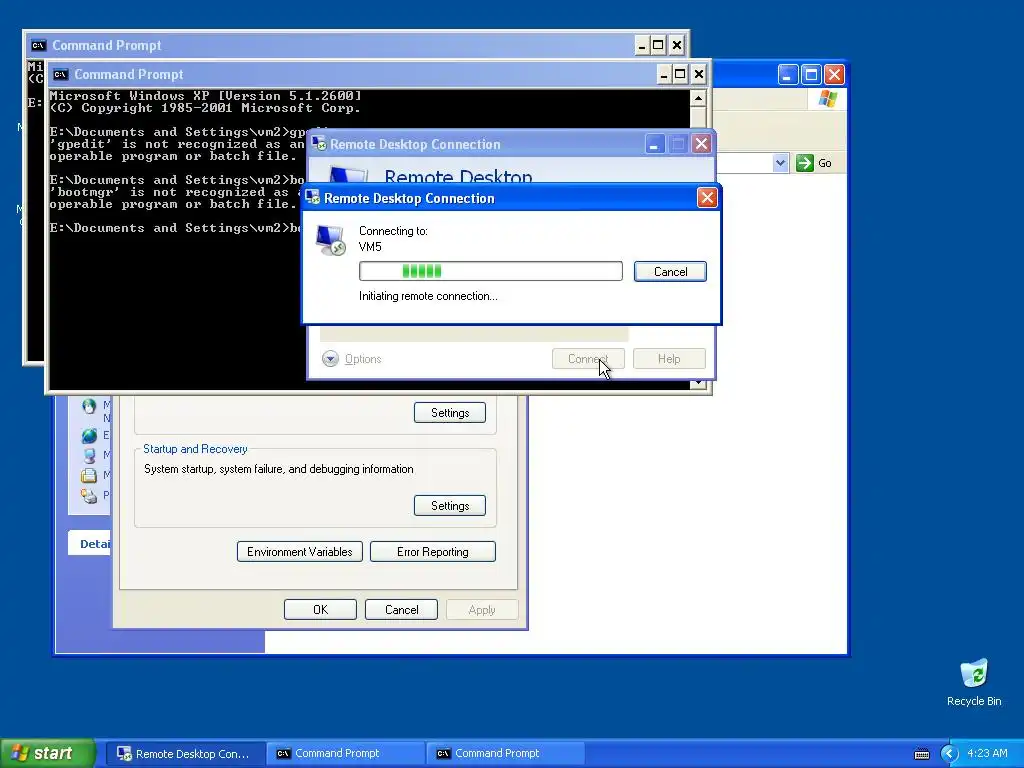Open Error Reporting dialog
The image size is (1024, 768).
[x=432, y=552]
